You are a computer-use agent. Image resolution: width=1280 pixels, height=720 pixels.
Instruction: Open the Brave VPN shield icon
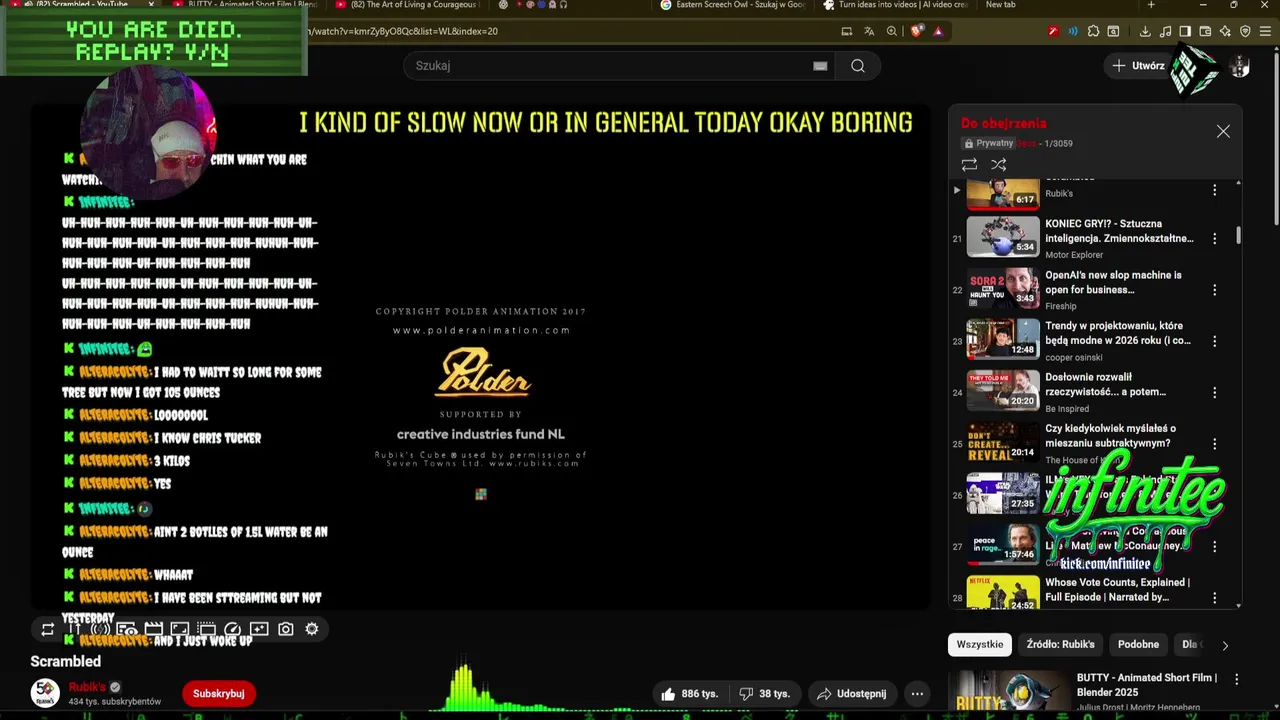point(1246,31)
